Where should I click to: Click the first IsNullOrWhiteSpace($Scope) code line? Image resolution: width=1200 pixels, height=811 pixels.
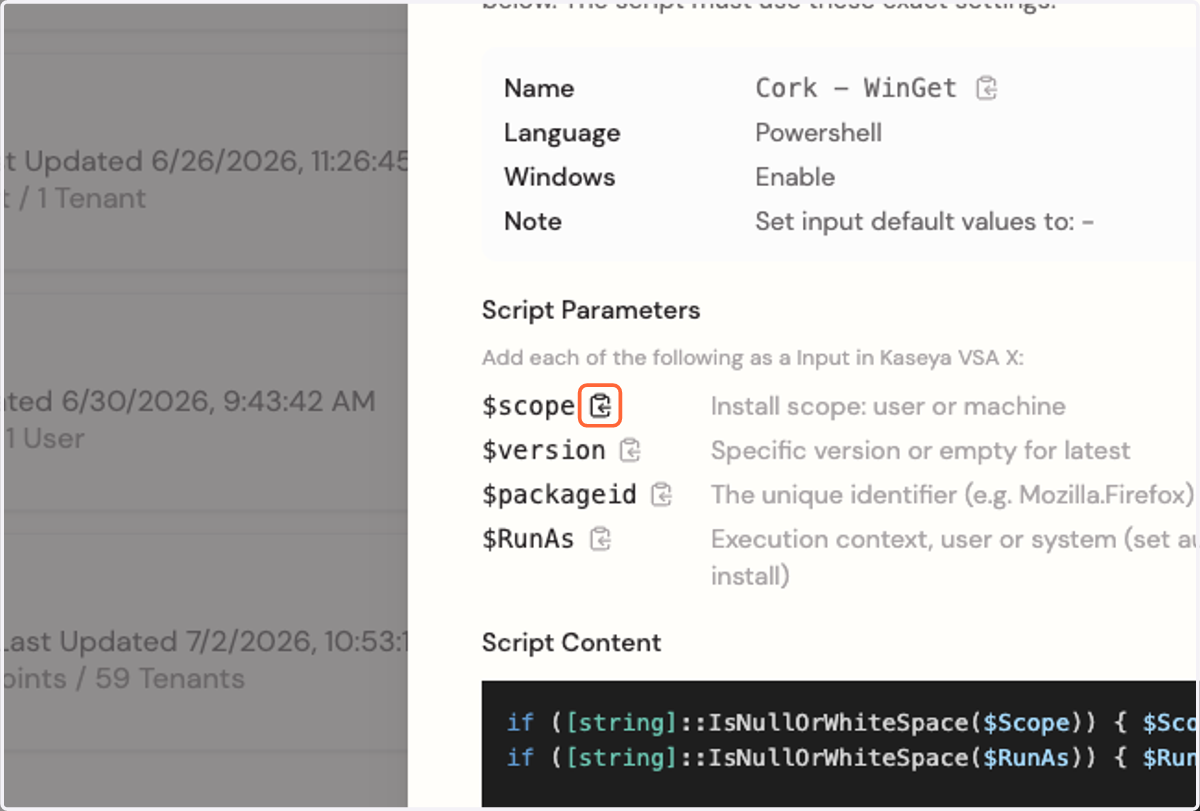[x=851, y=722]
